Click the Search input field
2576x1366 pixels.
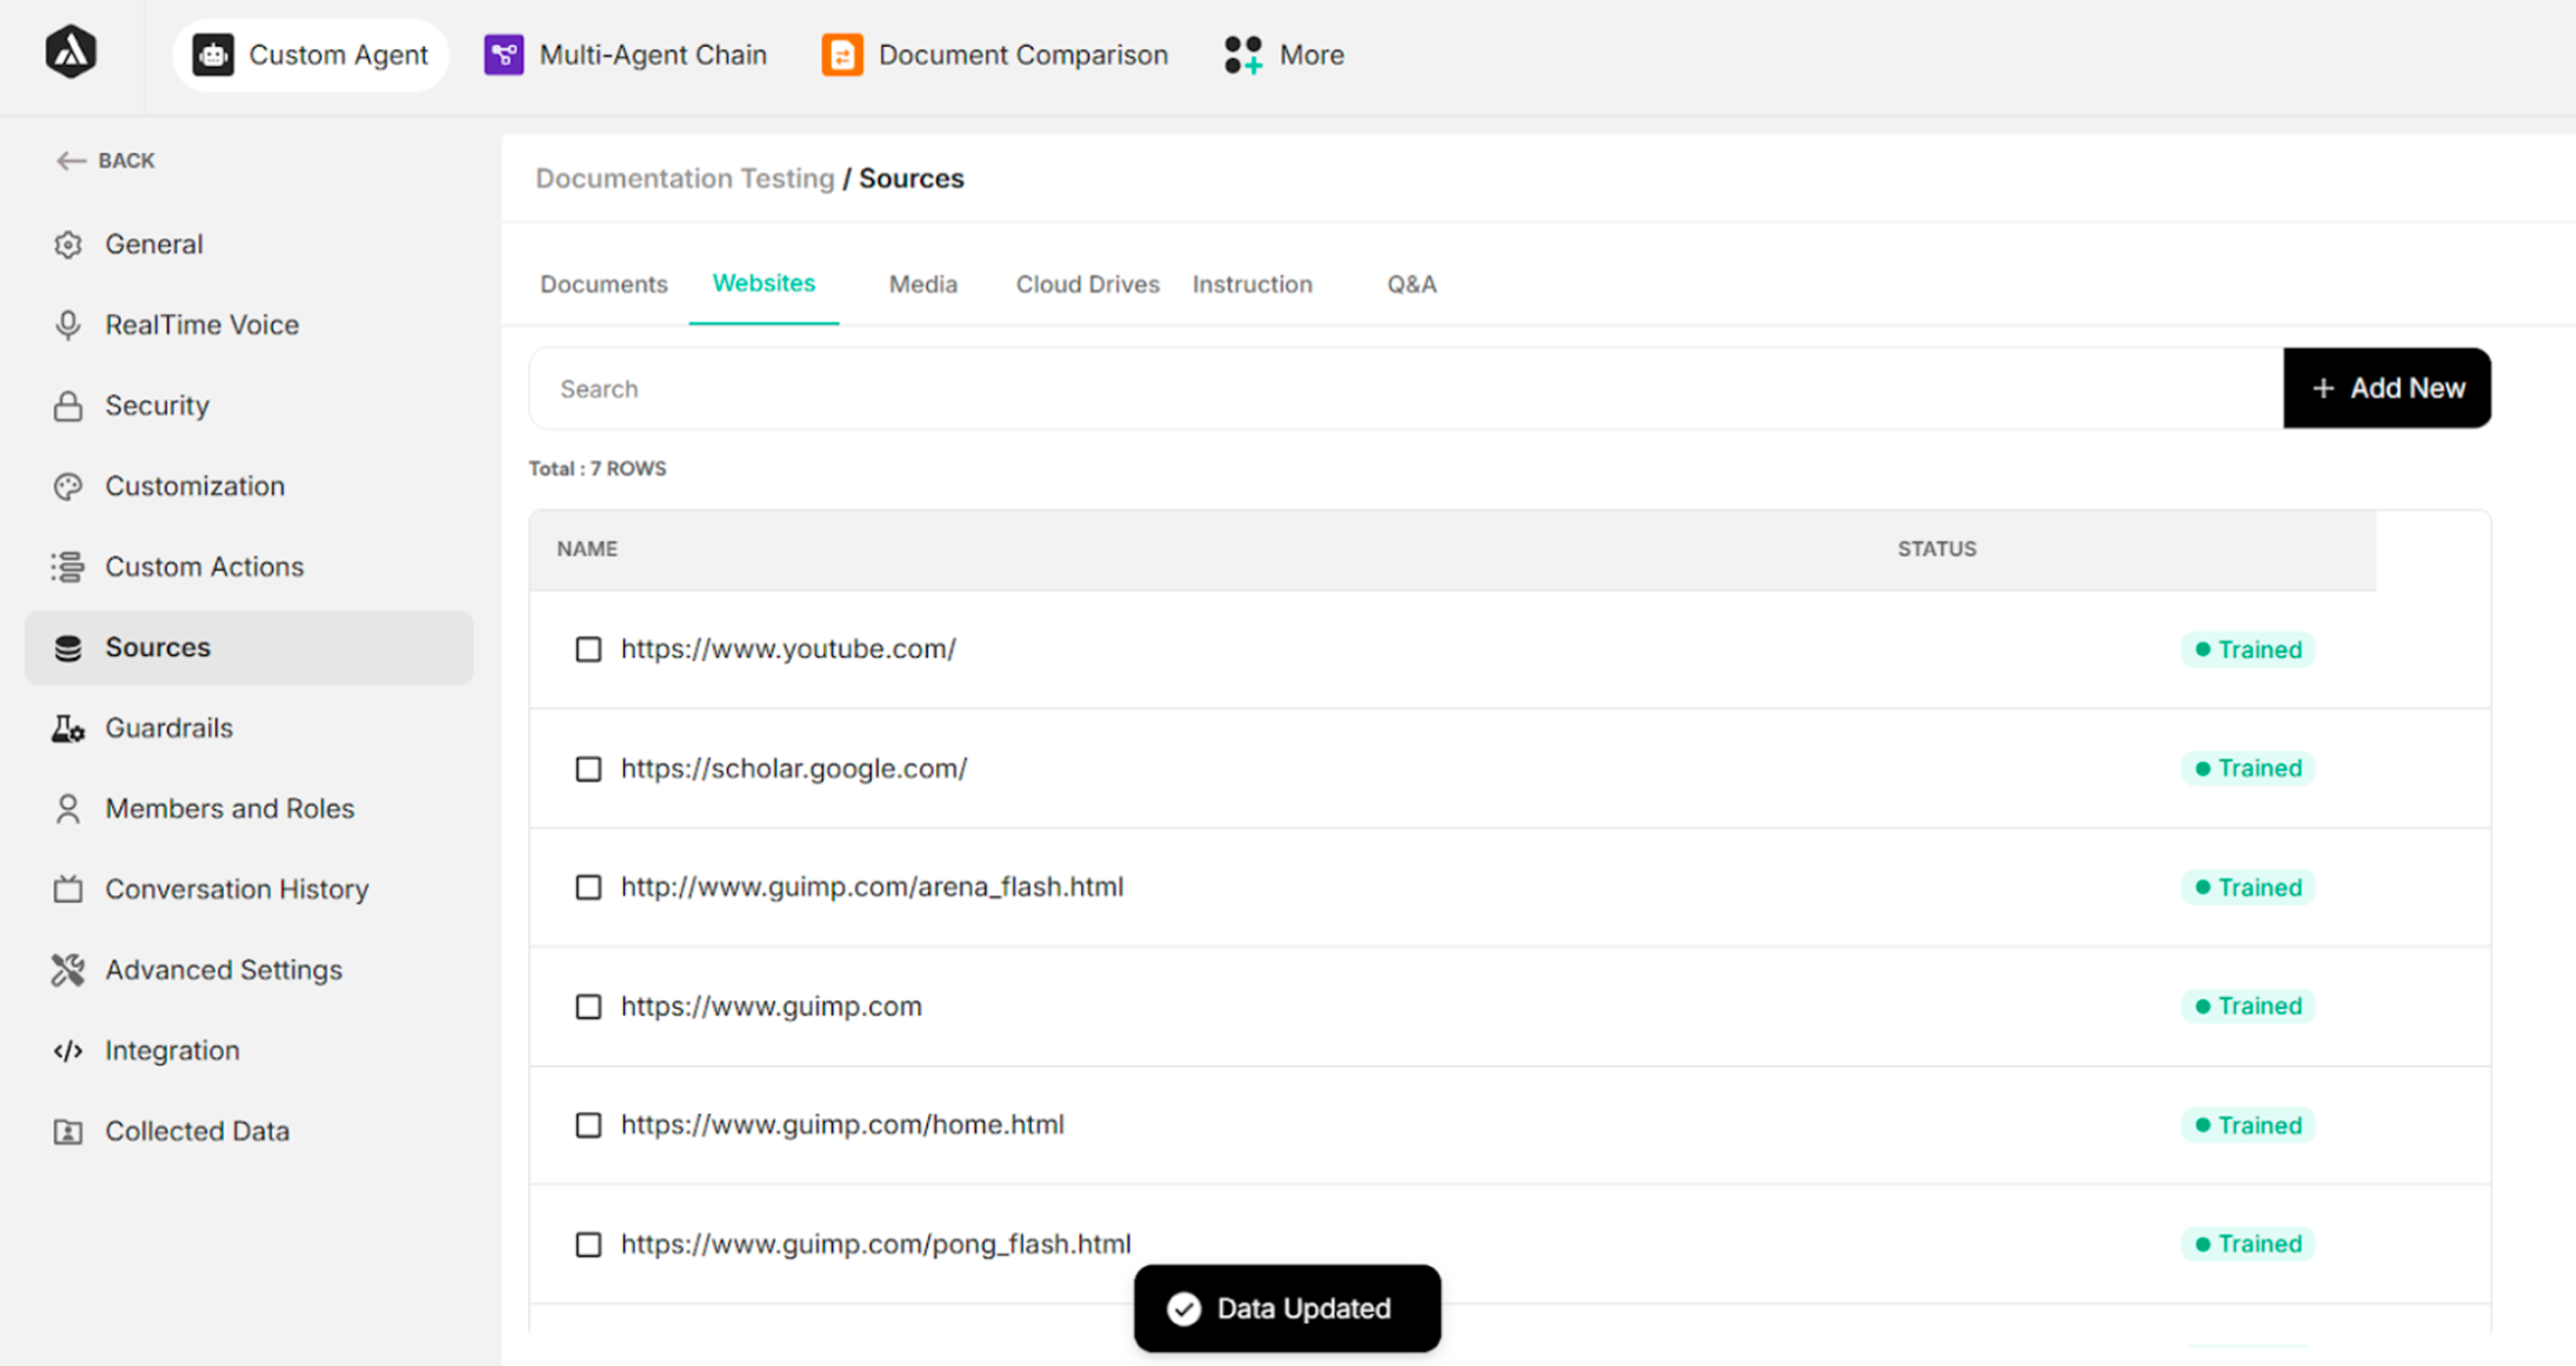1400,389
